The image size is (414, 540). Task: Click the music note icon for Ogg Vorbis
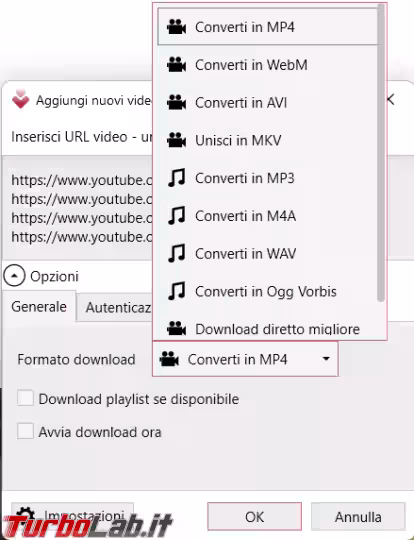point(177,291)
